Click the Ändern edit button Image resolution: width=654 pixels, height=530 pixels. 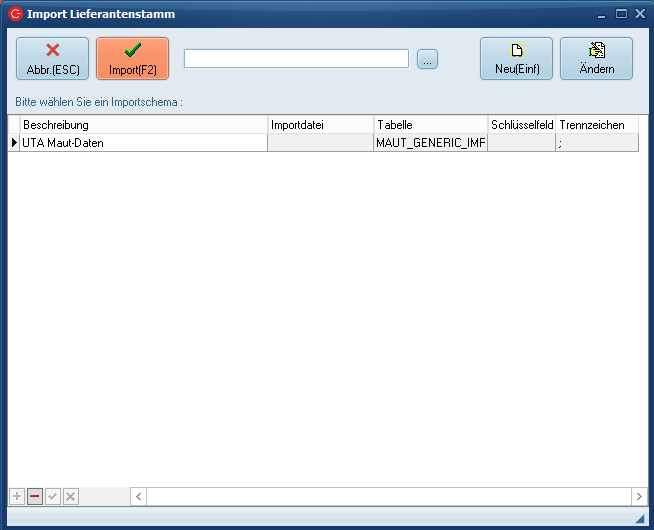(x=596, y=59)
